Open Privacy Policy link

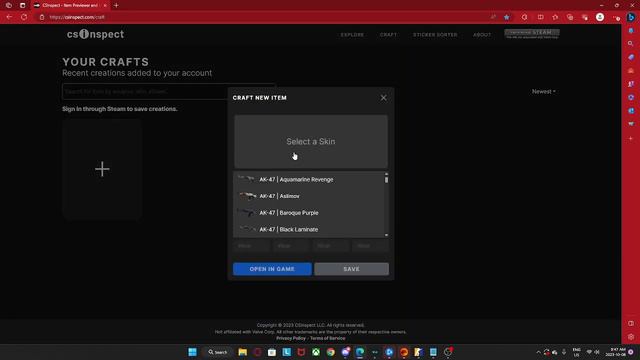tap(291, 338)
